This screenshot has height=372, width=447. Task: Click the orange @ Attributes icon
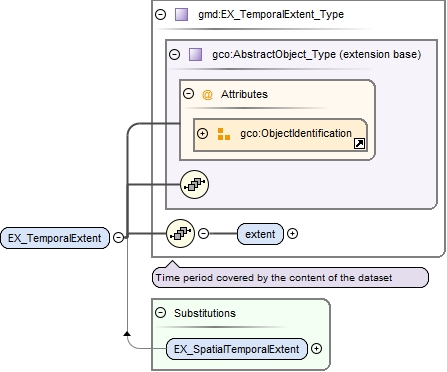(207, 95)
